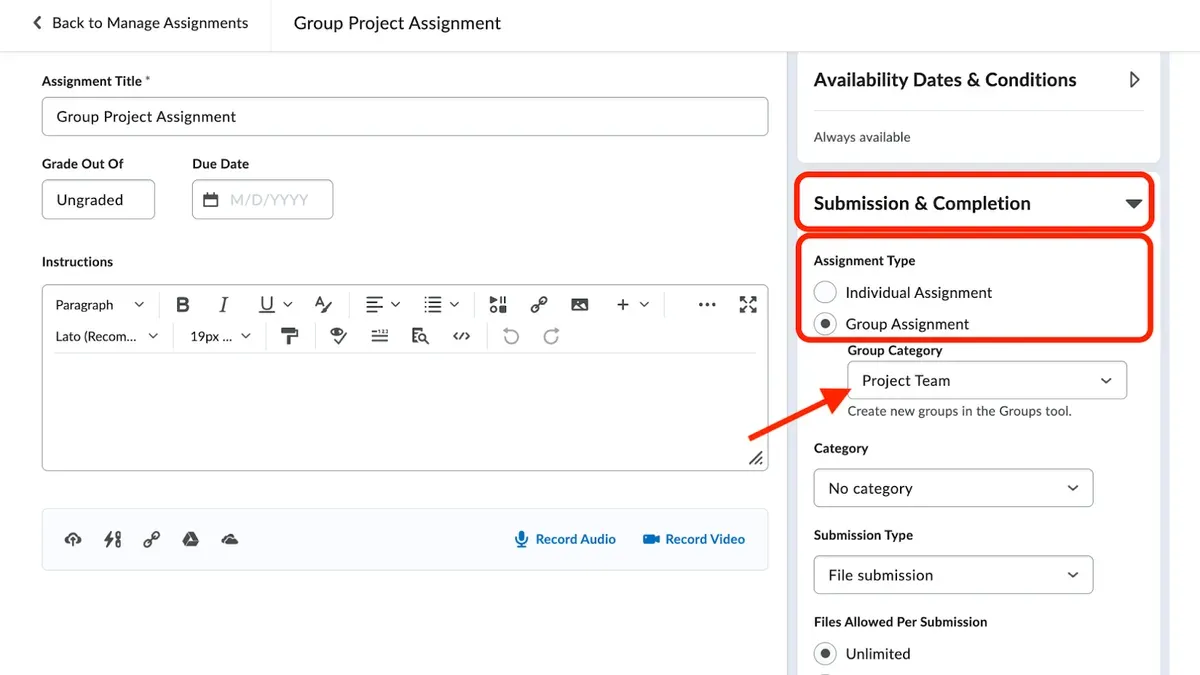Click the Ungraded grade button

pyautogui.click(x=98, y=199)
